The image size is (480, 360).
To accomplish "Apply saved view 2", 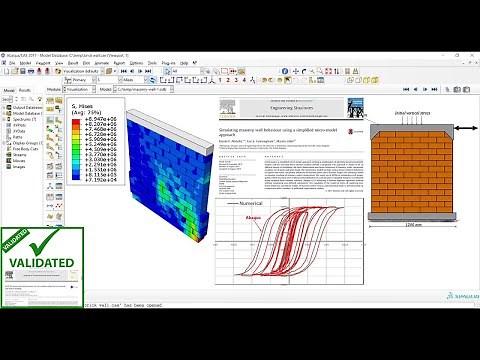I will coord(228,80).
